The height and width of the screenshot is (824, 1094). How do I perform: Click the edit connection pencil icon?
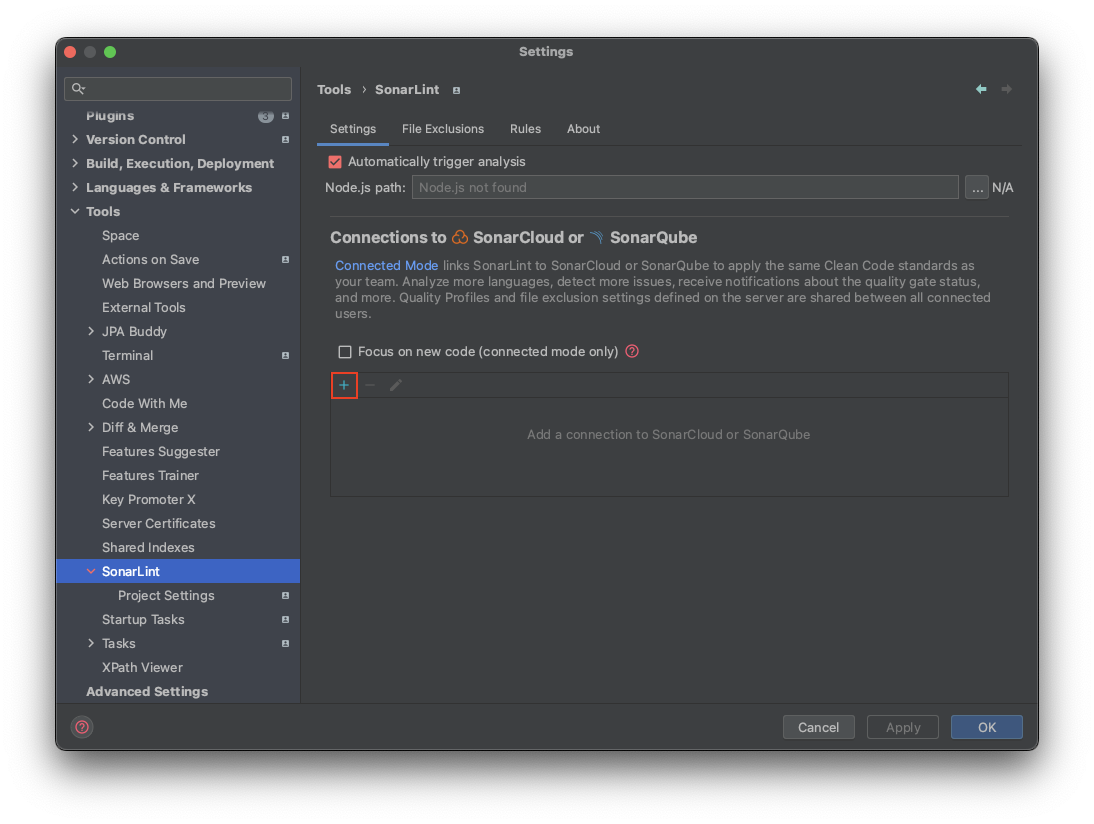[x=396, y=385]
